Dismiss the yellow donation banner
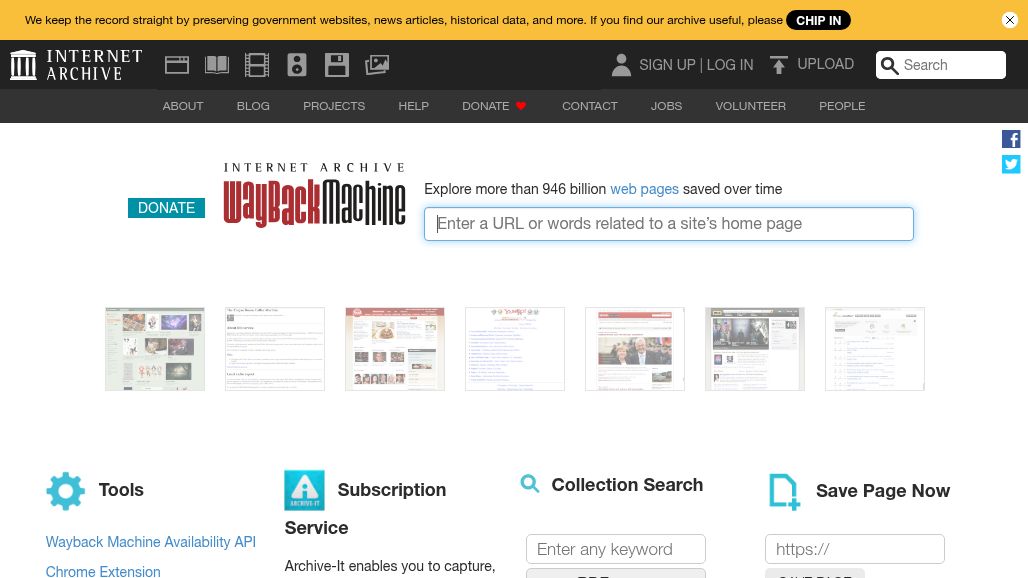The height and width of the screenshot is (578, 1028). tap(1010, 20)
